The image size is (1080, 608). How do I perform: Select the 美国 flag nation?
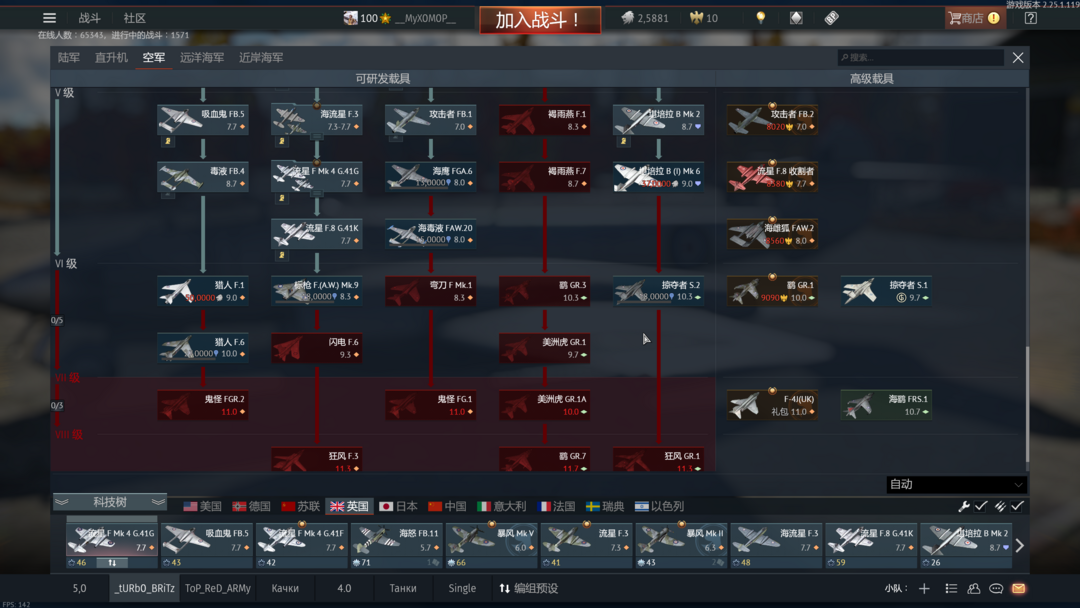[202, 506]
